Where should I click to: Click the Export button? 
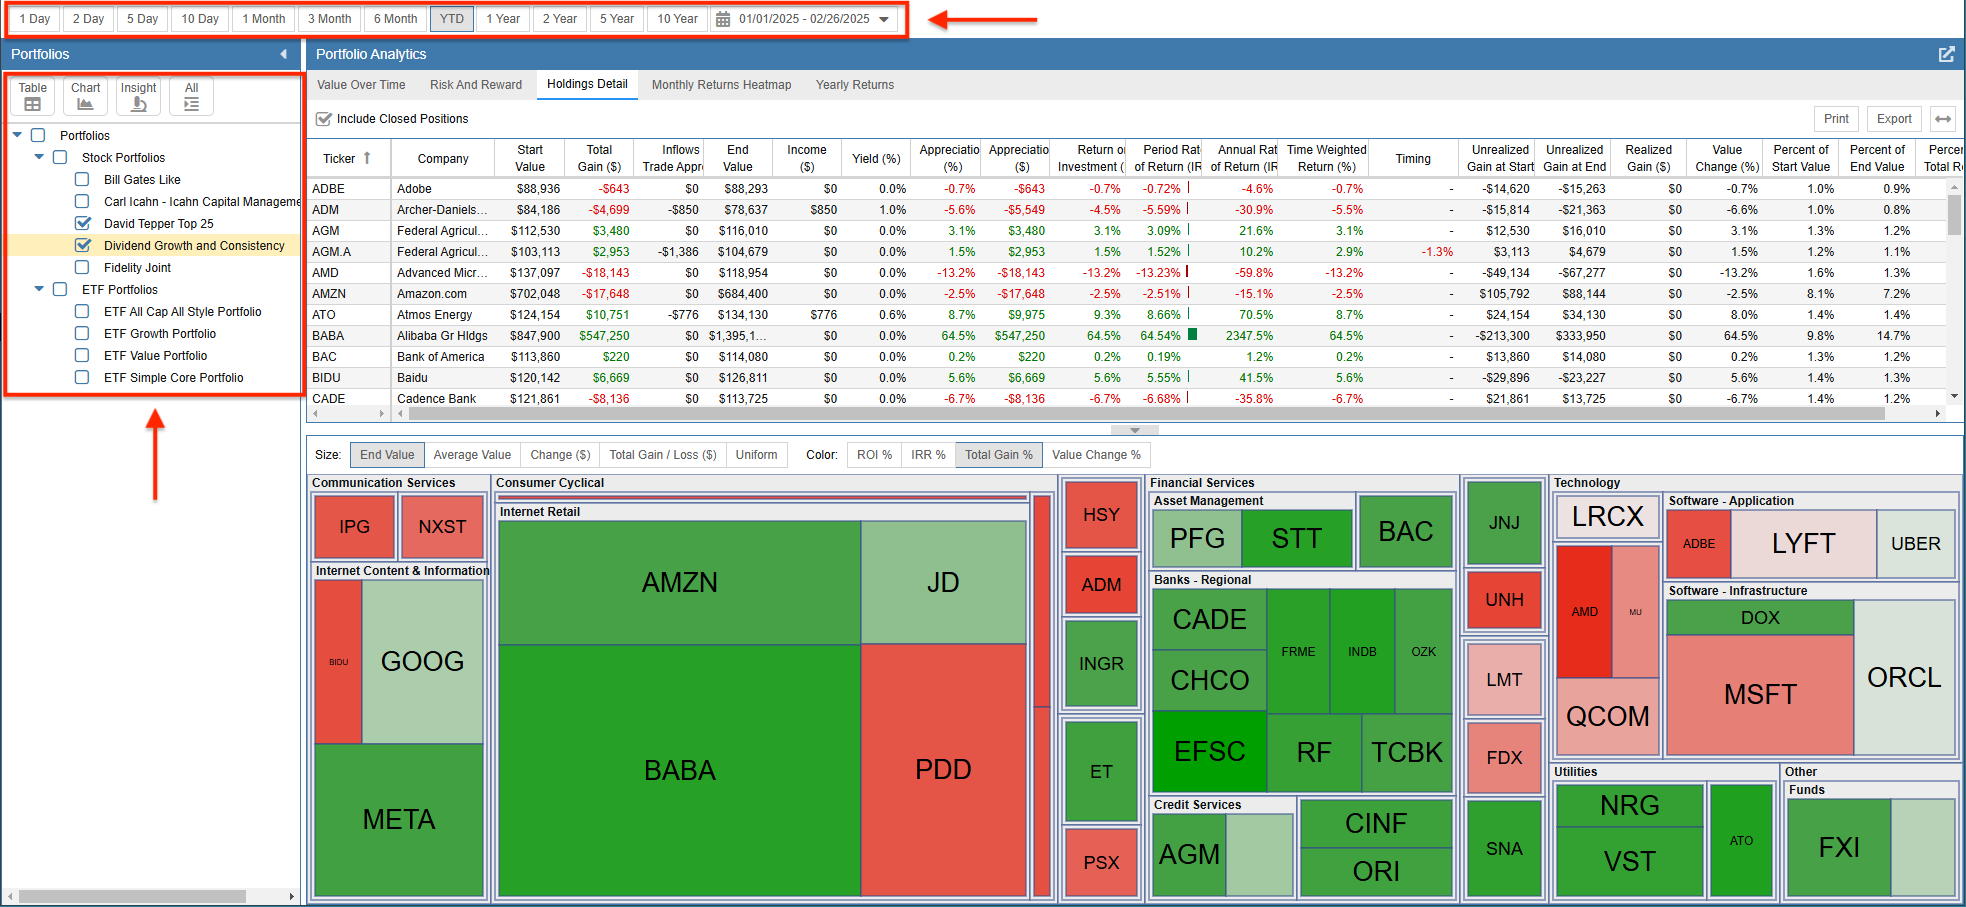(x=1894, y=119)
